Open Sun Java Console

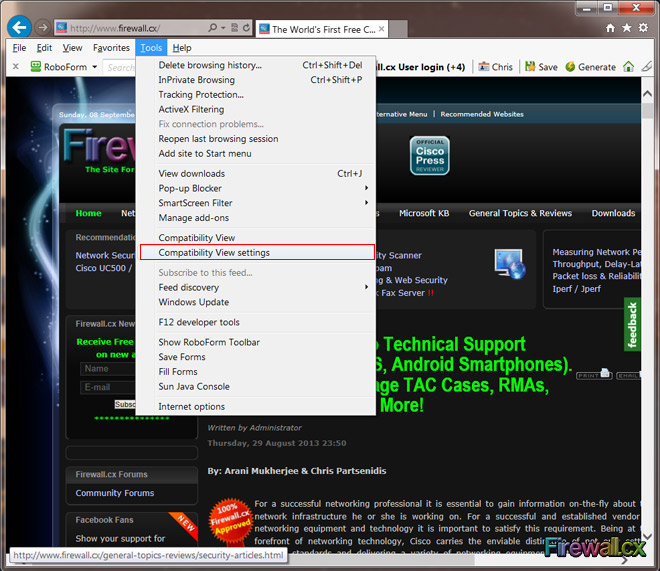click(257, 386)
